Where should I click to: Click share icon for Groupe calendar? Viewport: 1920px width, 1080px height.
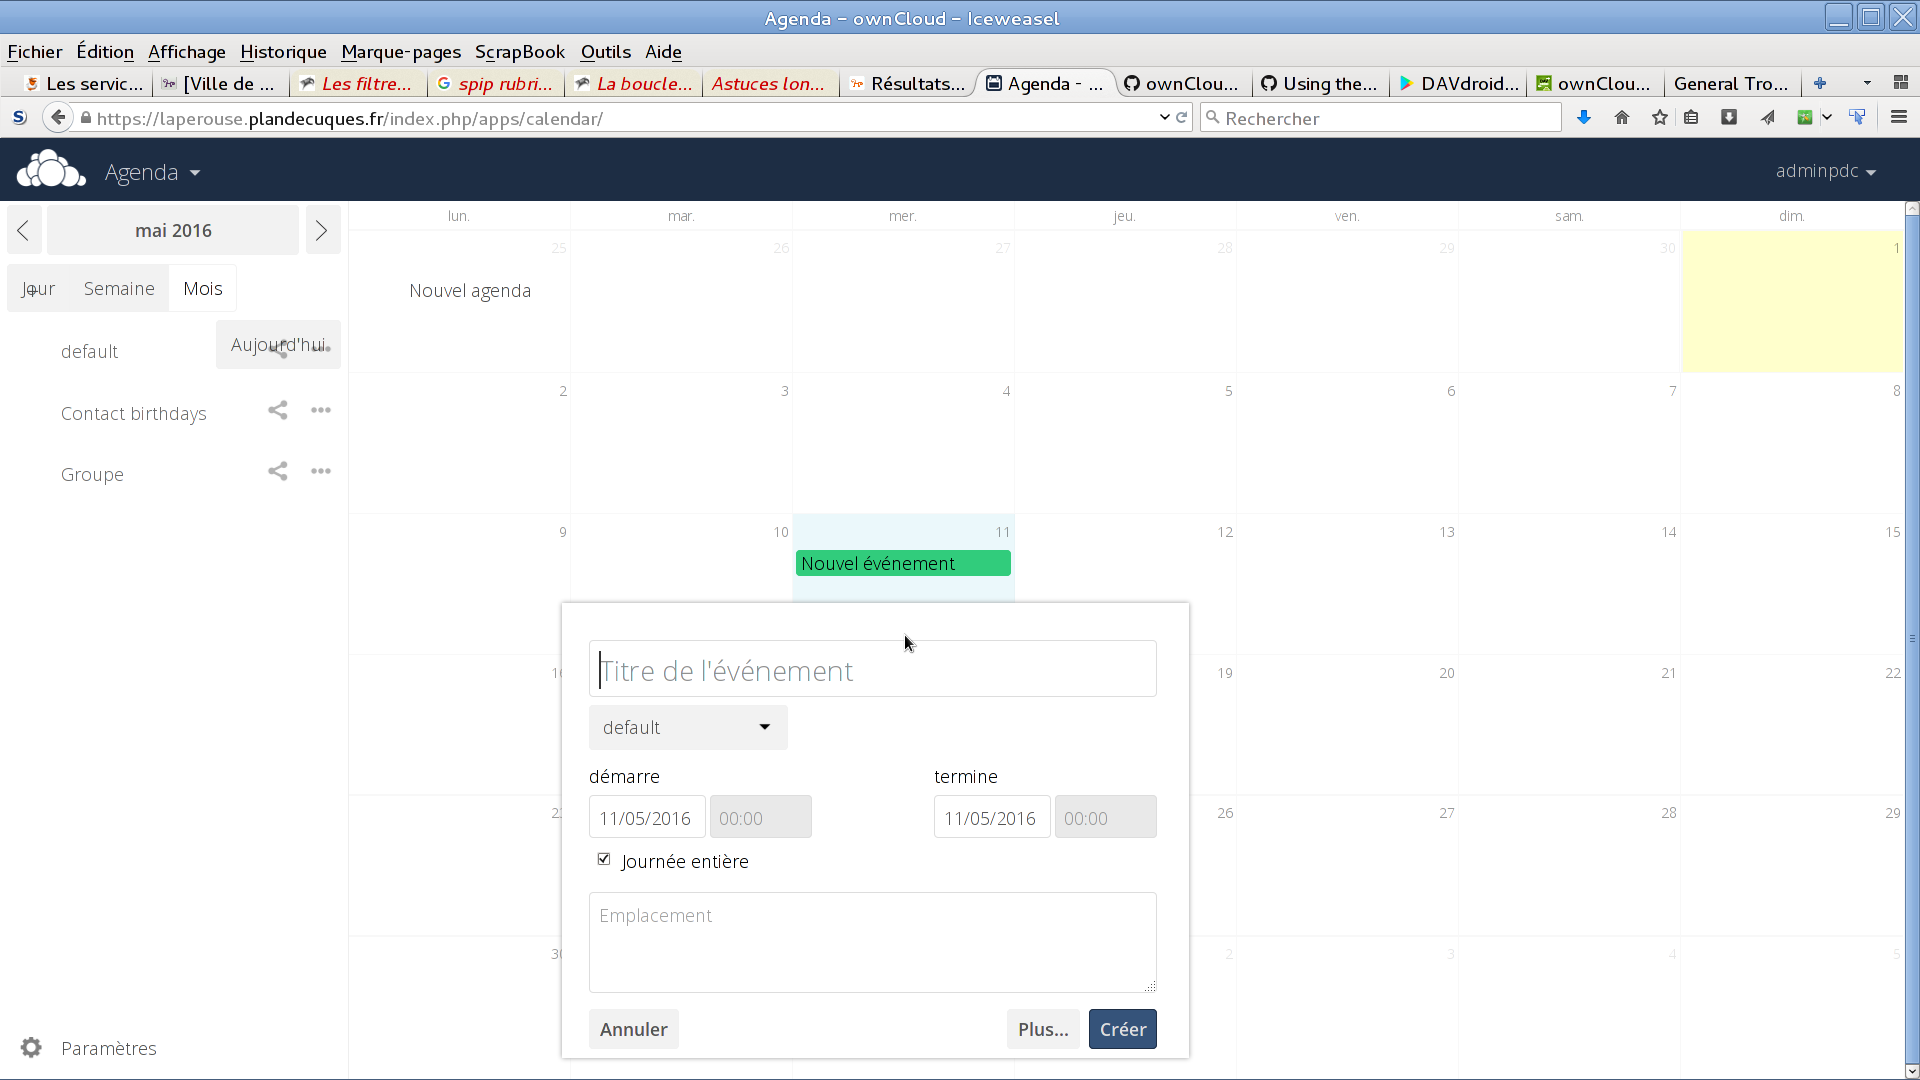(277, 471)
